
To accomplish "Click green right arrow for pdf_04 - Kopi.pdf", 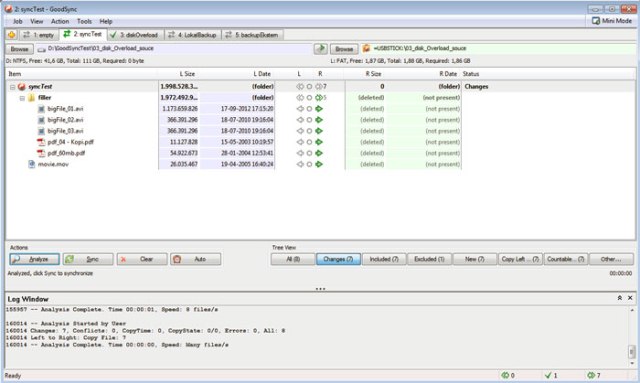I will (319, 142).
